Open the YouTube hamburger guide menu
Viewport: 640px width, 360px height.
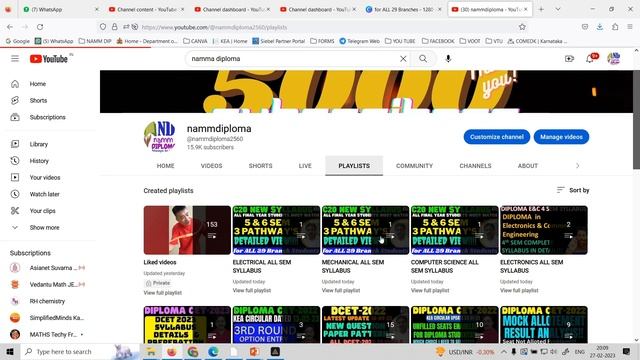(x=15, y=59)
